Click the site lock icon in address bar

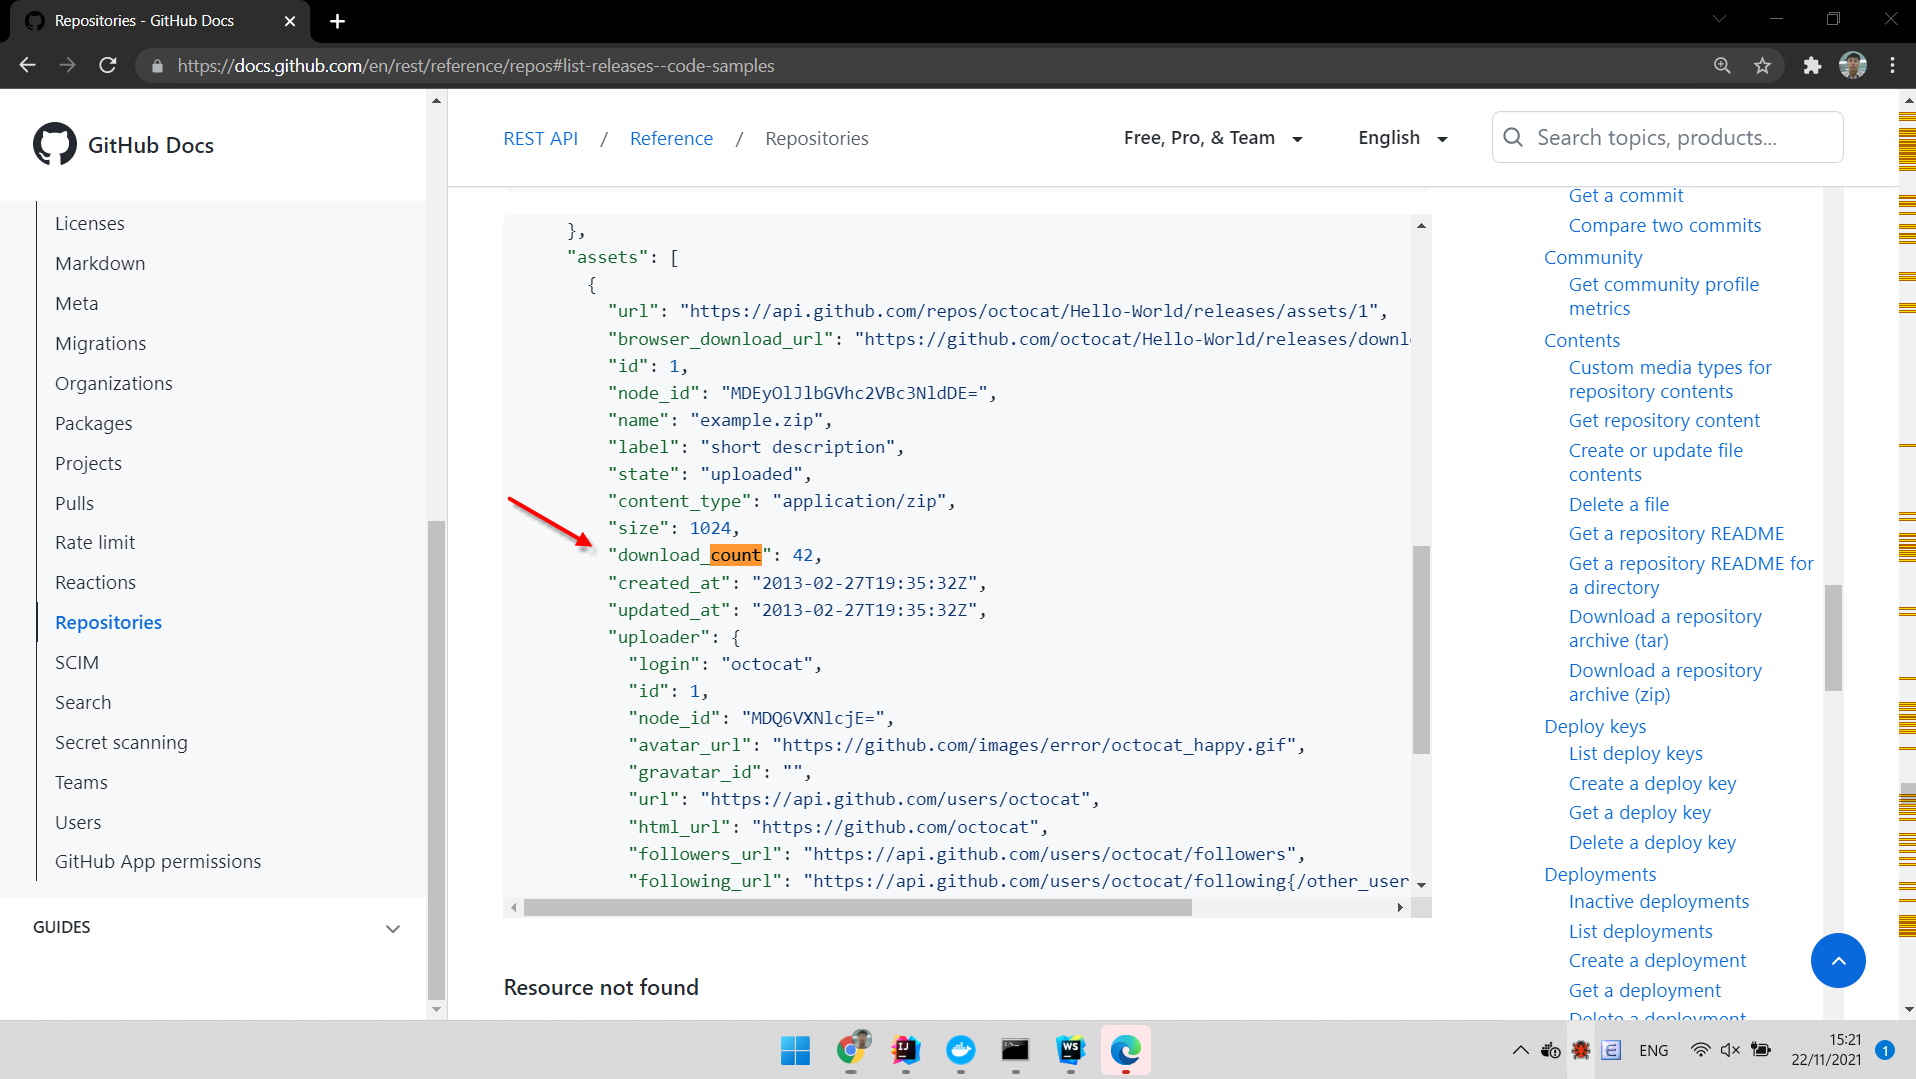[x=157, y=66]
